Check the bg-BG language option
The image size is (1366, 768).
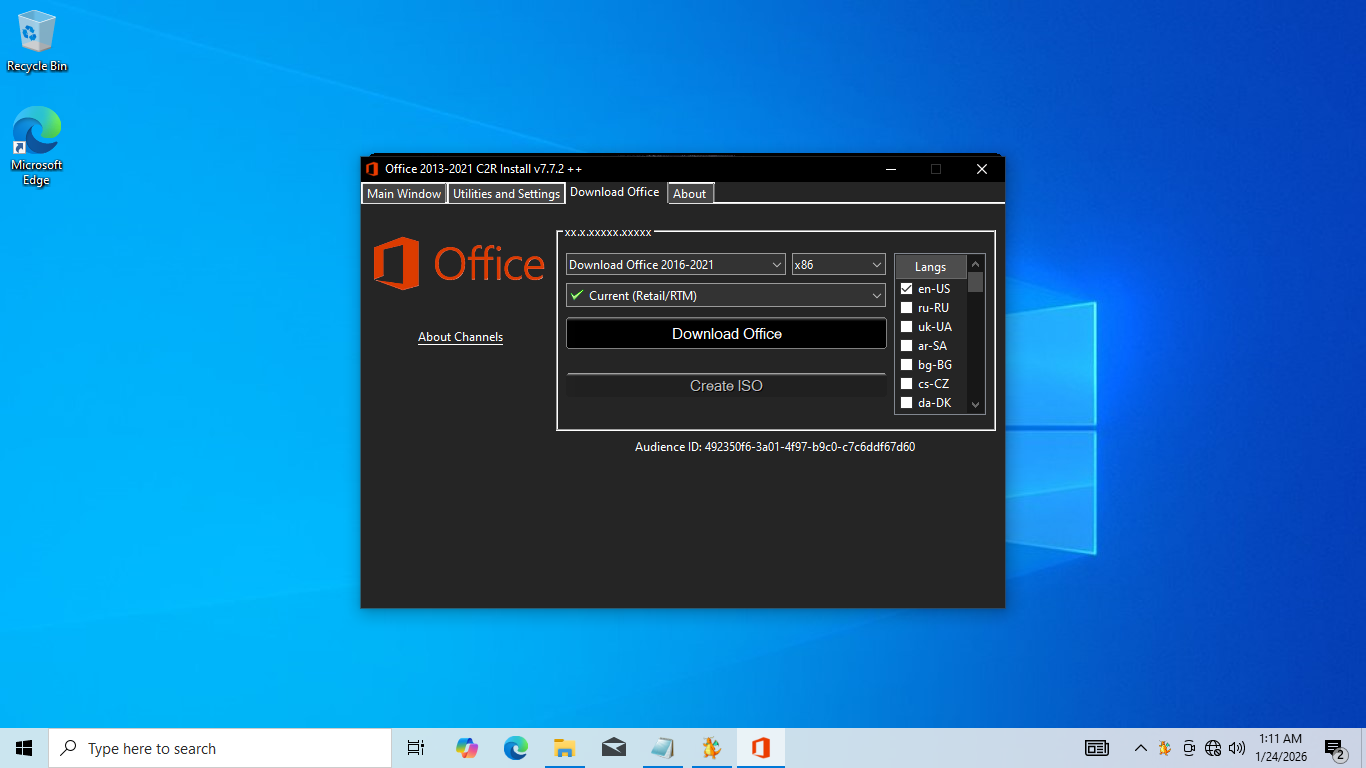[x=907, y=365]
